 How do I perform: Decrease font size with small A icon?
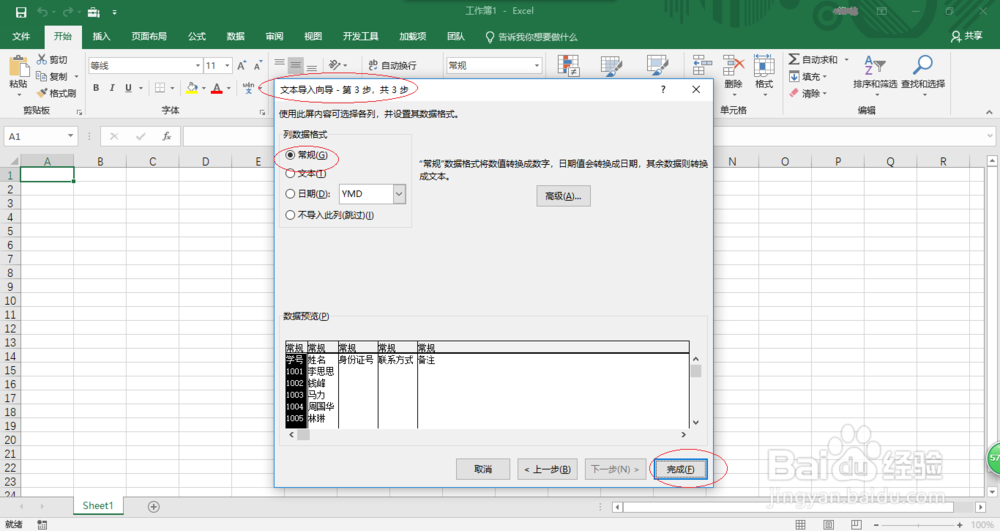click(258, 65)
